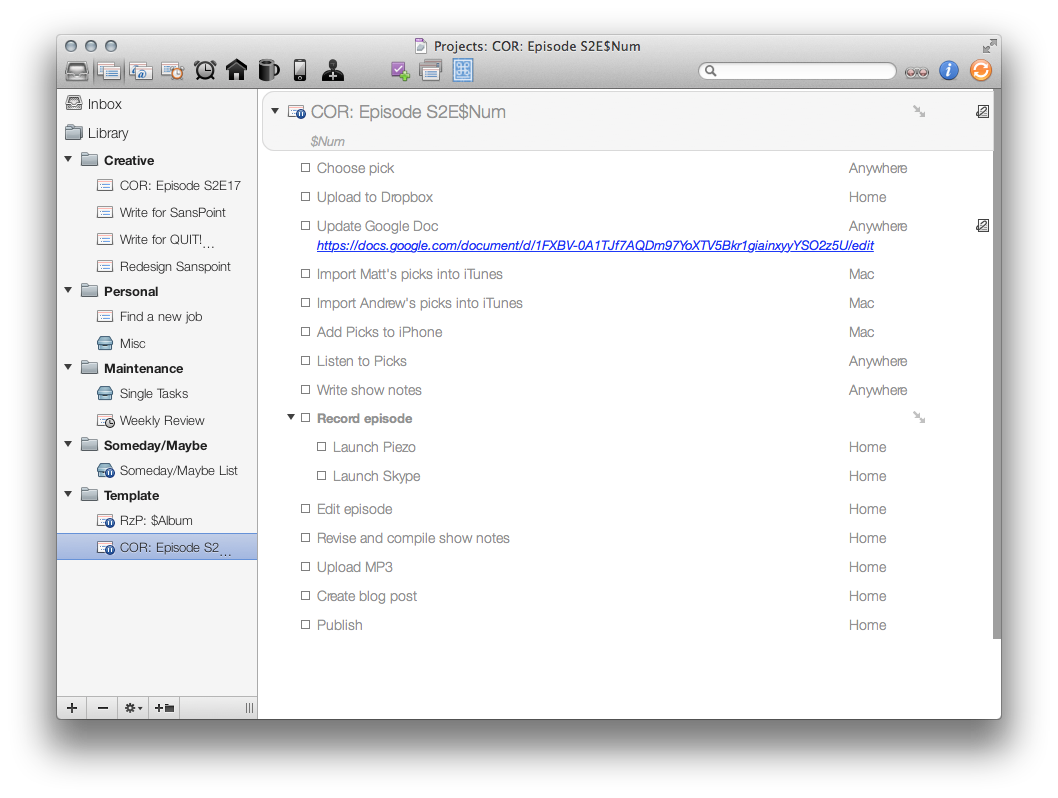Open the blue Inspector info icon

[949, 70]
